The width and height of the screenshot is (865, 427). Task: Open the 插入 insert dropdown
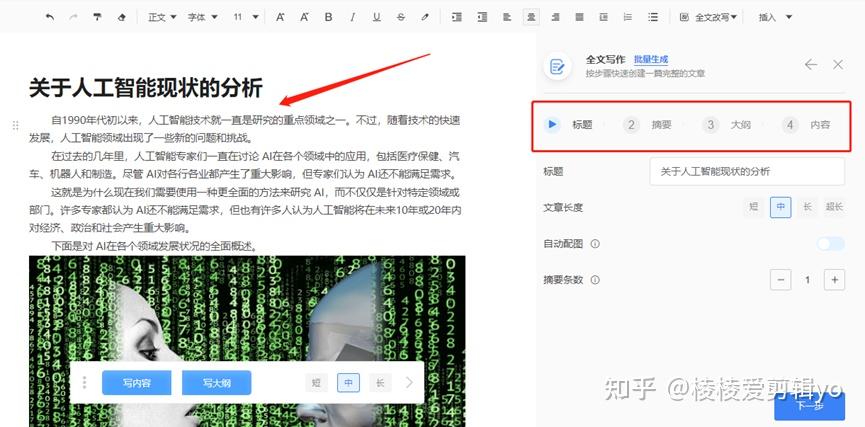point(775,17)
